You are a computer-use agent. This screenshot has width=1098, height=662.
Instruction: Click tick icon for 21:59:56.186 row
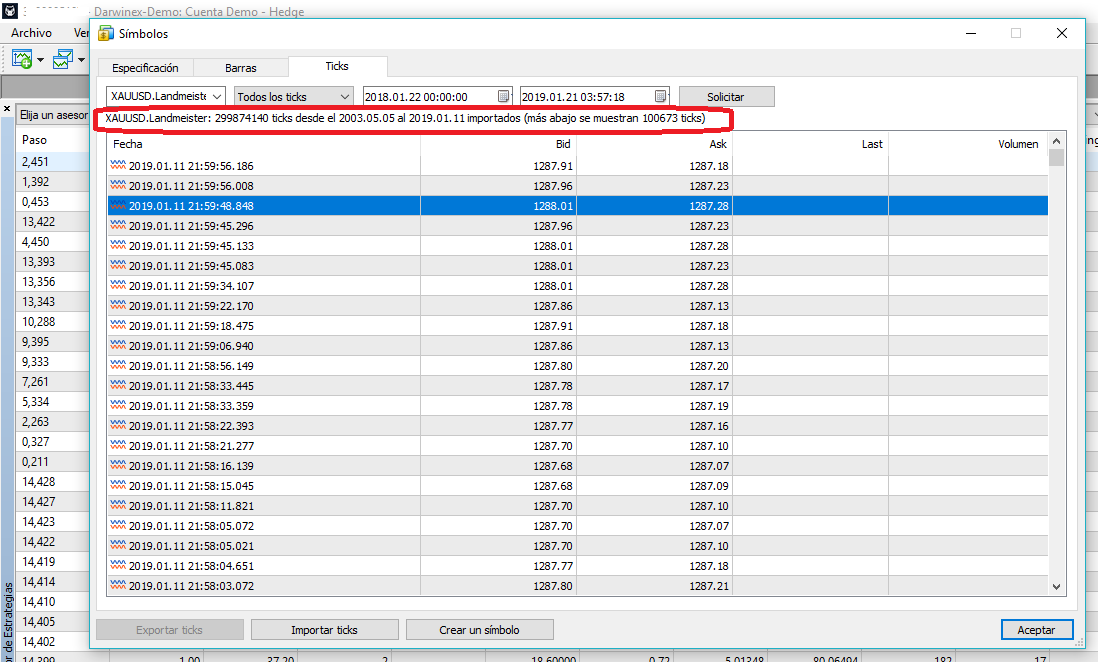pyautogui.click(x=119, y=166)
